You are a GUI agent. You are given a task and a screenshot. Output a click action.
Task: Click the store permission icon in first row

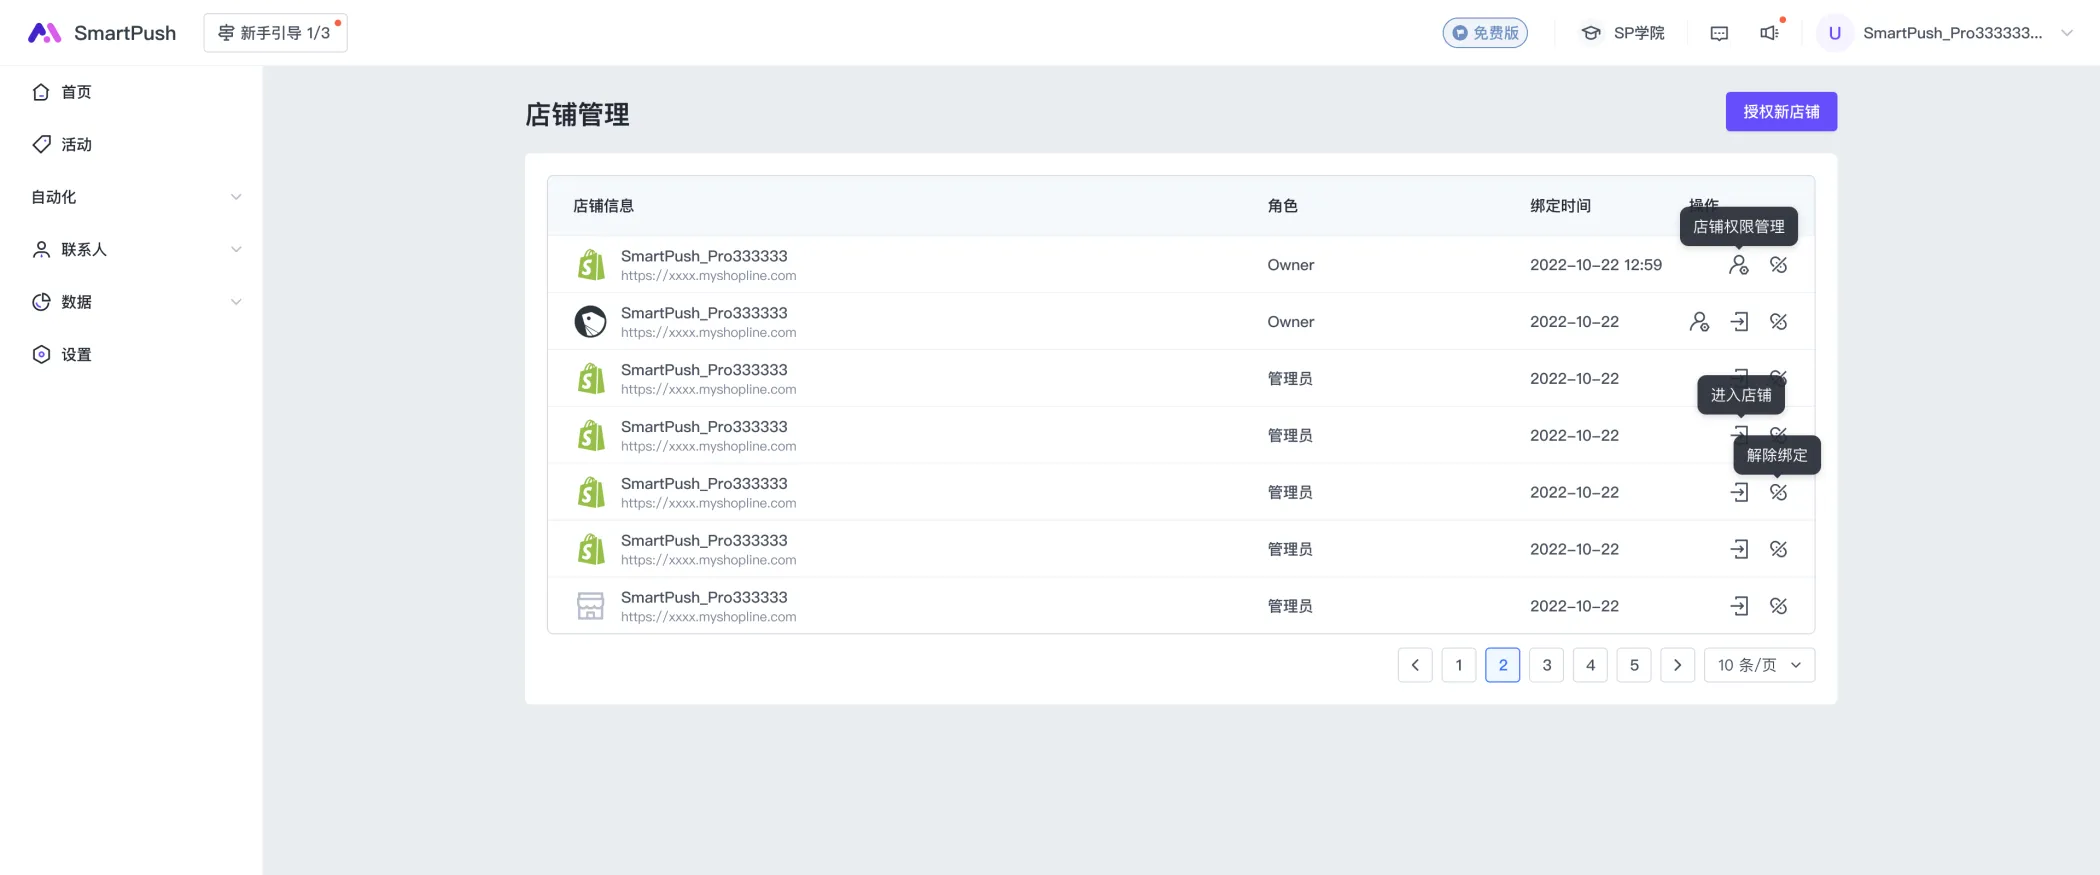pos(1739,265)
